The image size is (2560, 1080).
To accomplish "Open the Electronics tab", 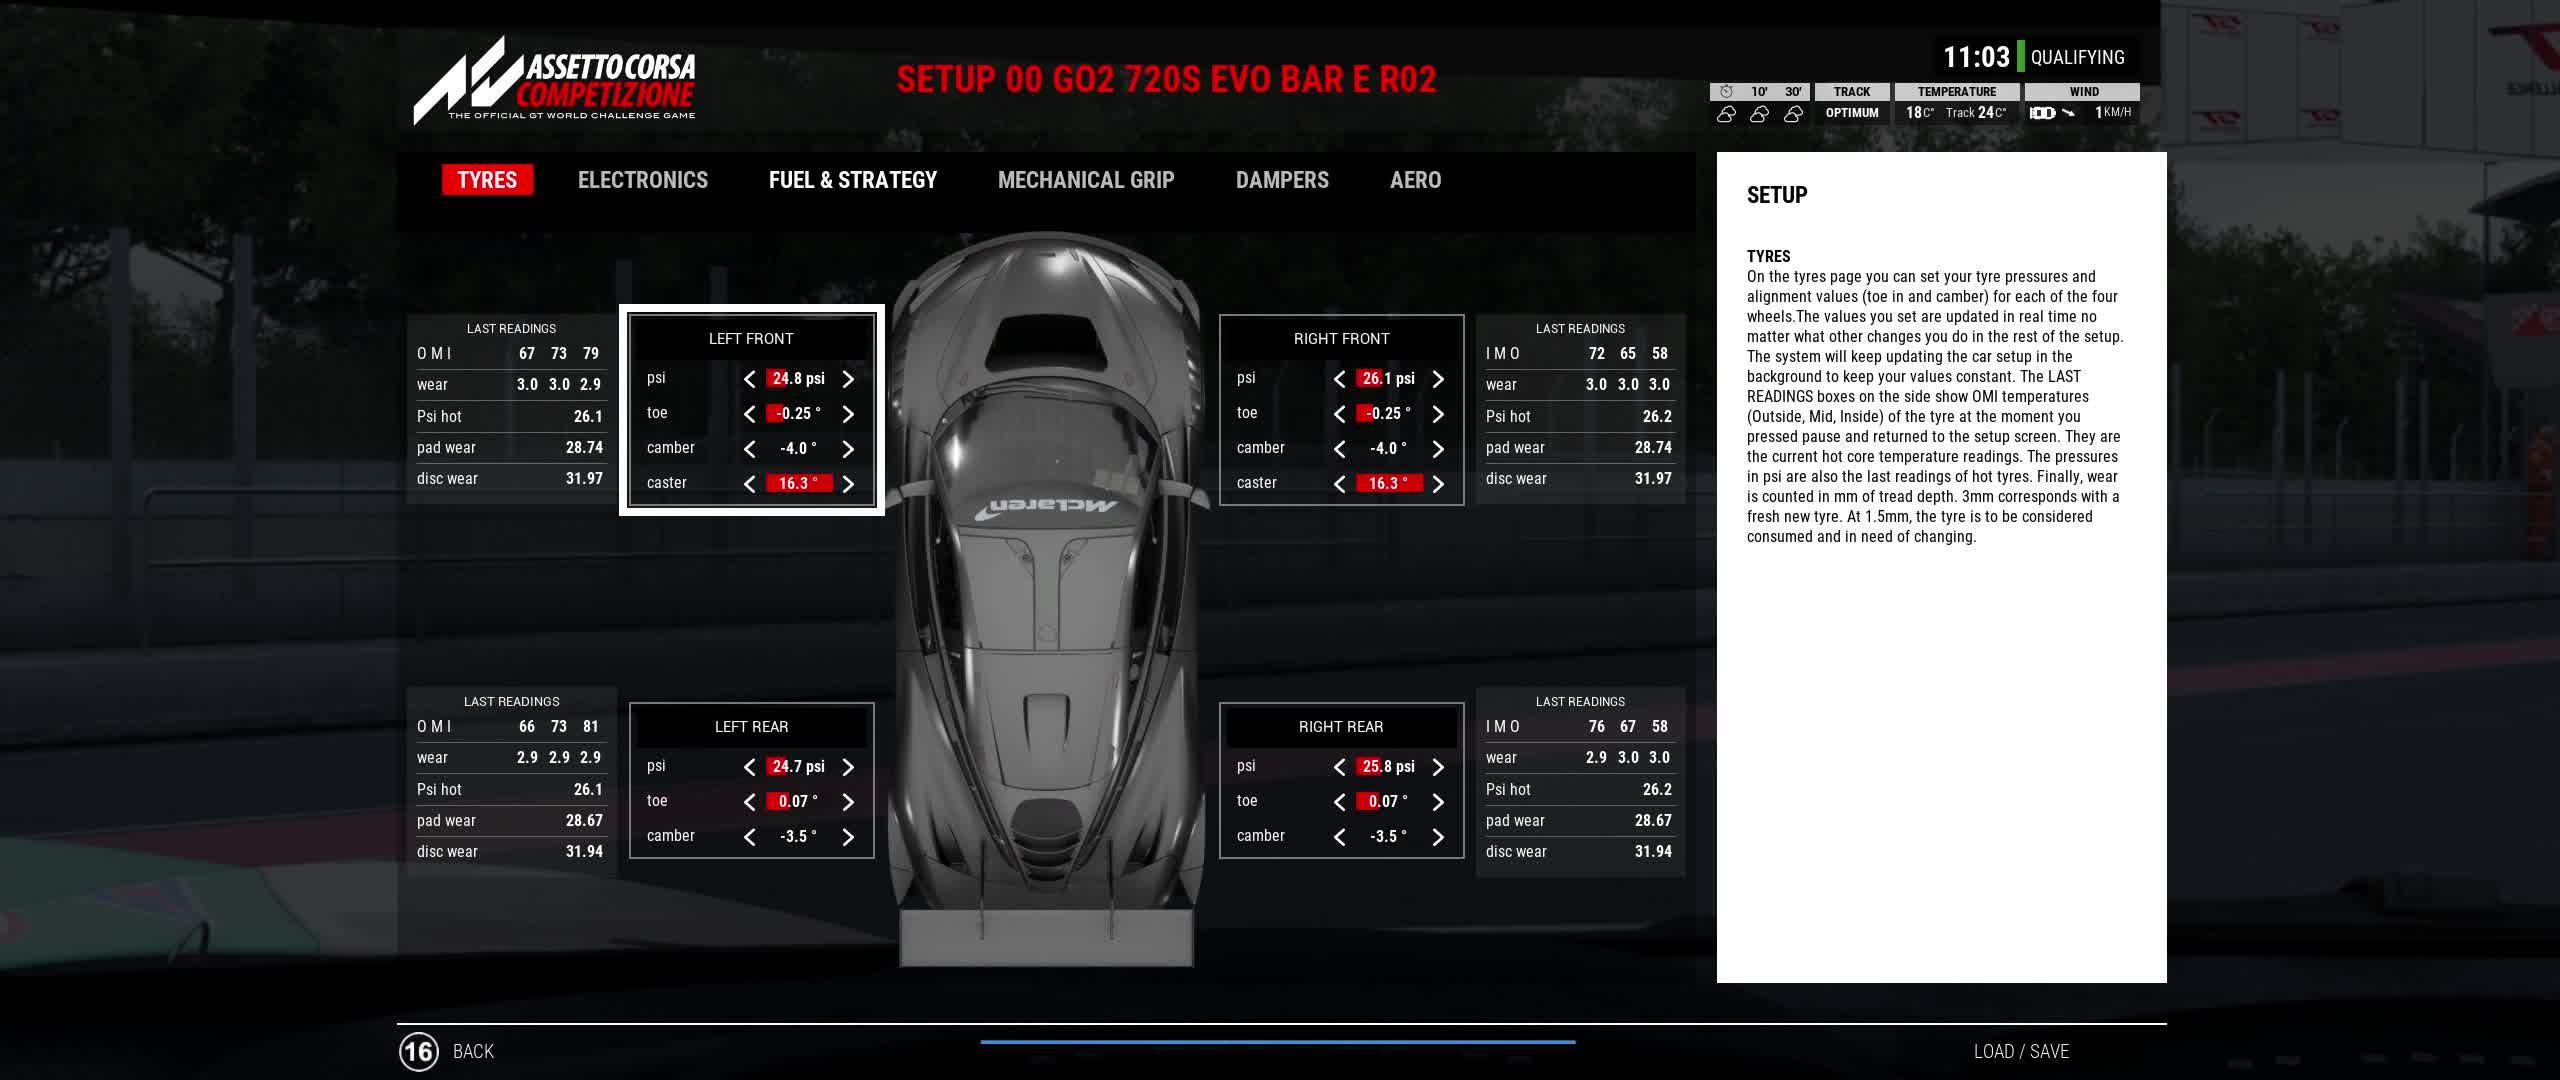I will click(x=642, y=180).
